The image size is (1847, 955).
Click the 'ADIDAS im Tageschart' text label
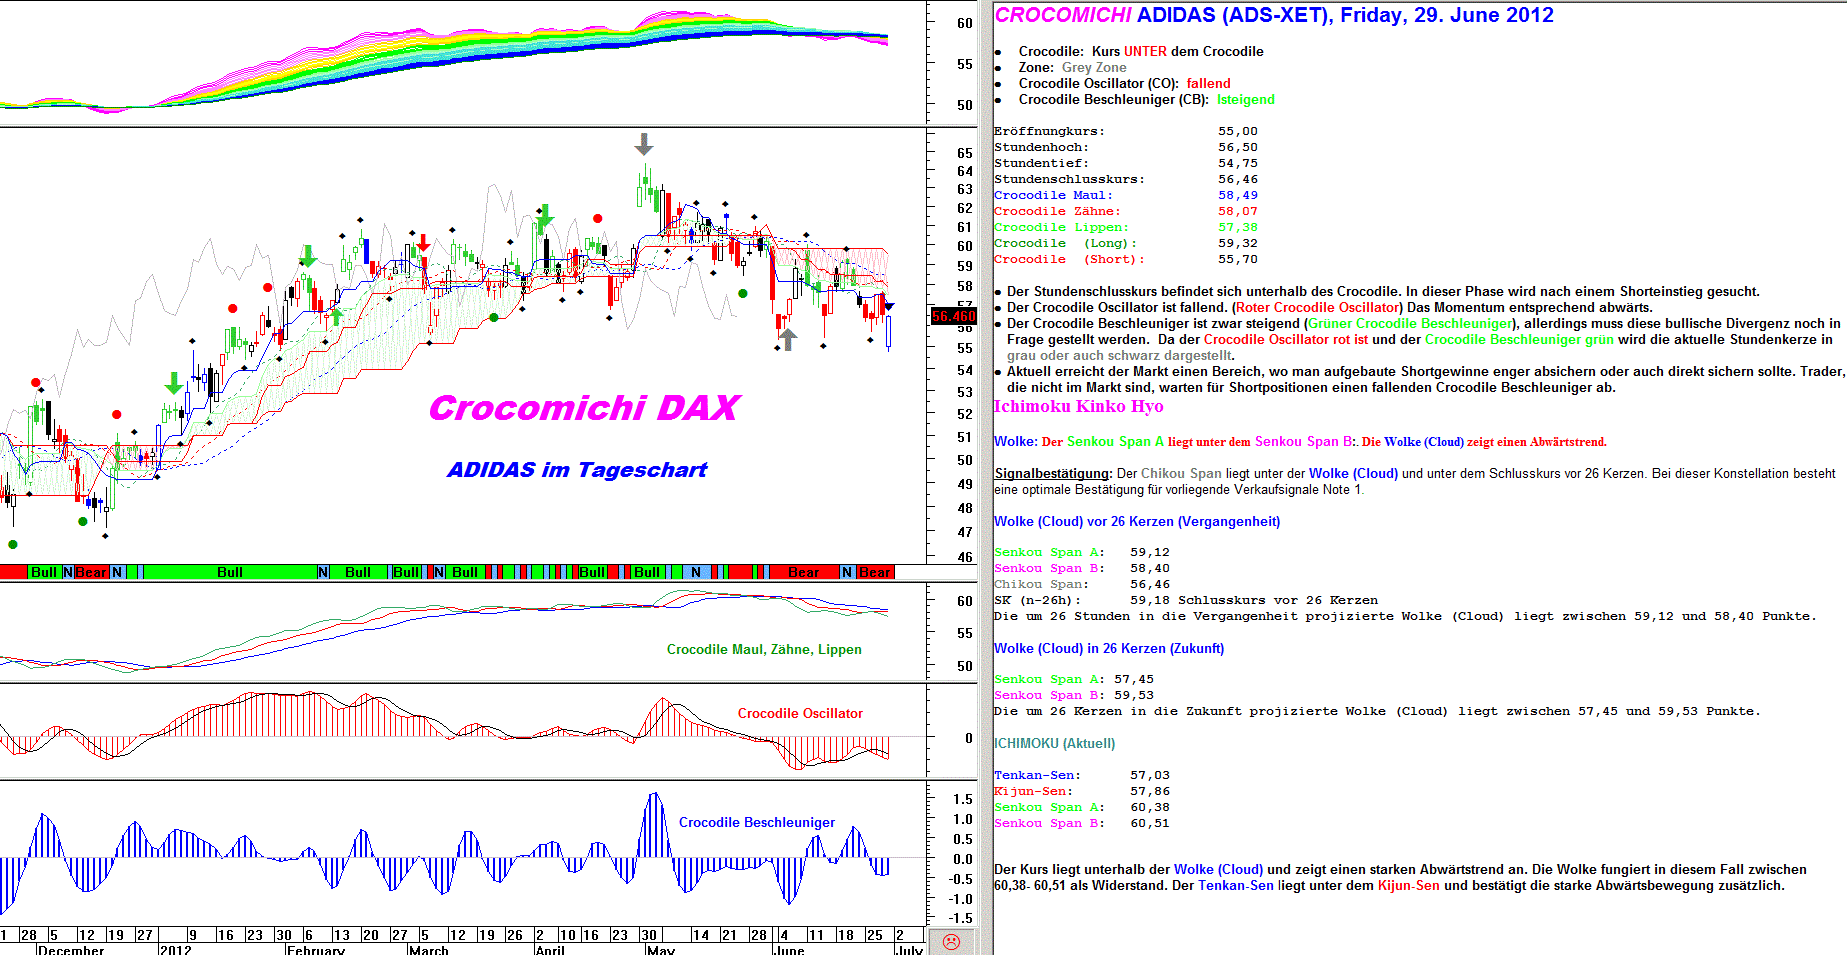577,470
